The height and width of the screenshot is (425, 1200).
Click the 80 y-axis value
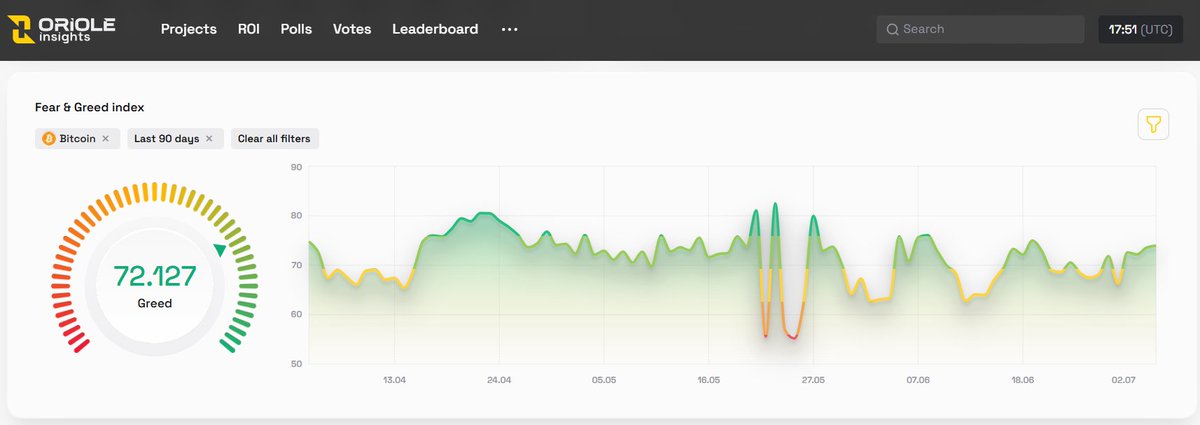click(296, 216)
